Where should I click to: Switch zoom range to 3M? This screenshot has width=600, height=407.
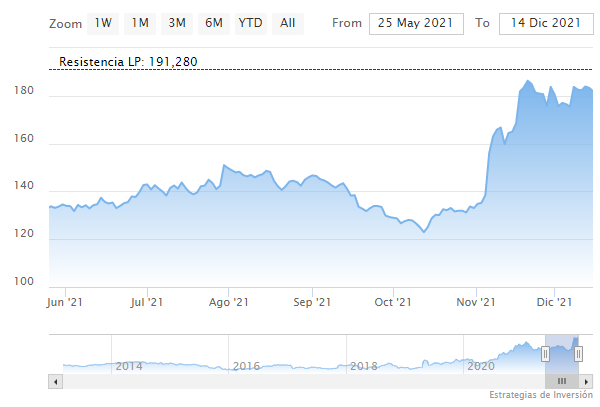click(177, 22)
